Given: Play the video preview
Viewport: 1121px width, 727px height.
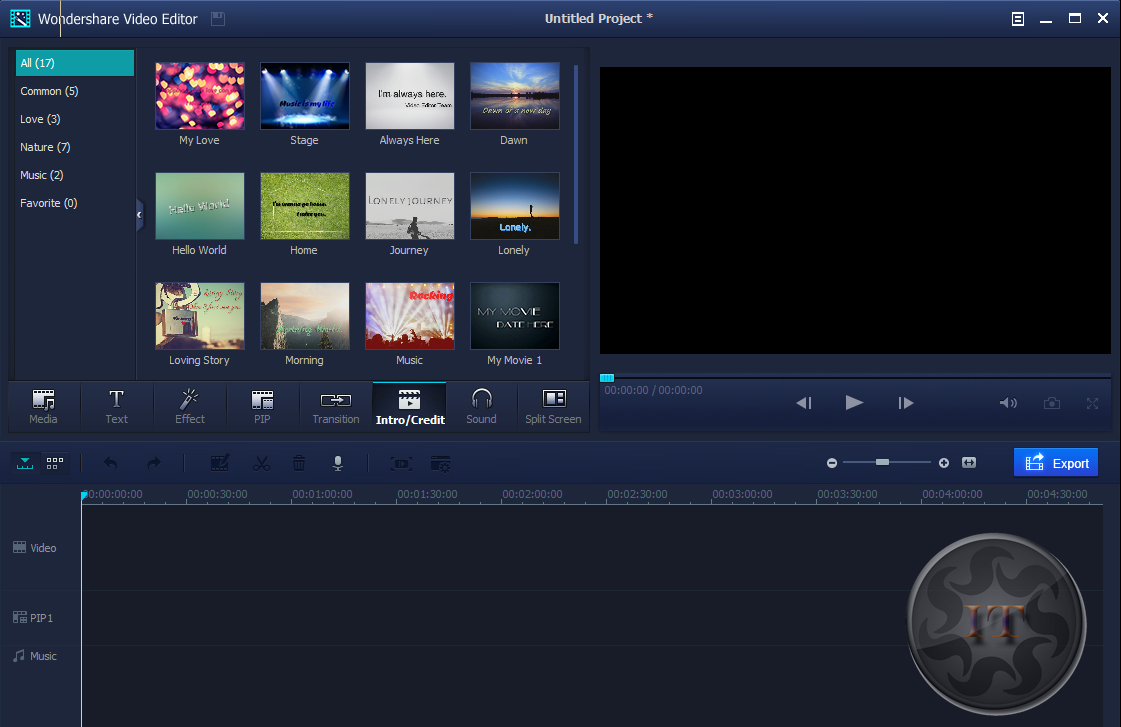Looking at the screenshot, I should 854,402.
